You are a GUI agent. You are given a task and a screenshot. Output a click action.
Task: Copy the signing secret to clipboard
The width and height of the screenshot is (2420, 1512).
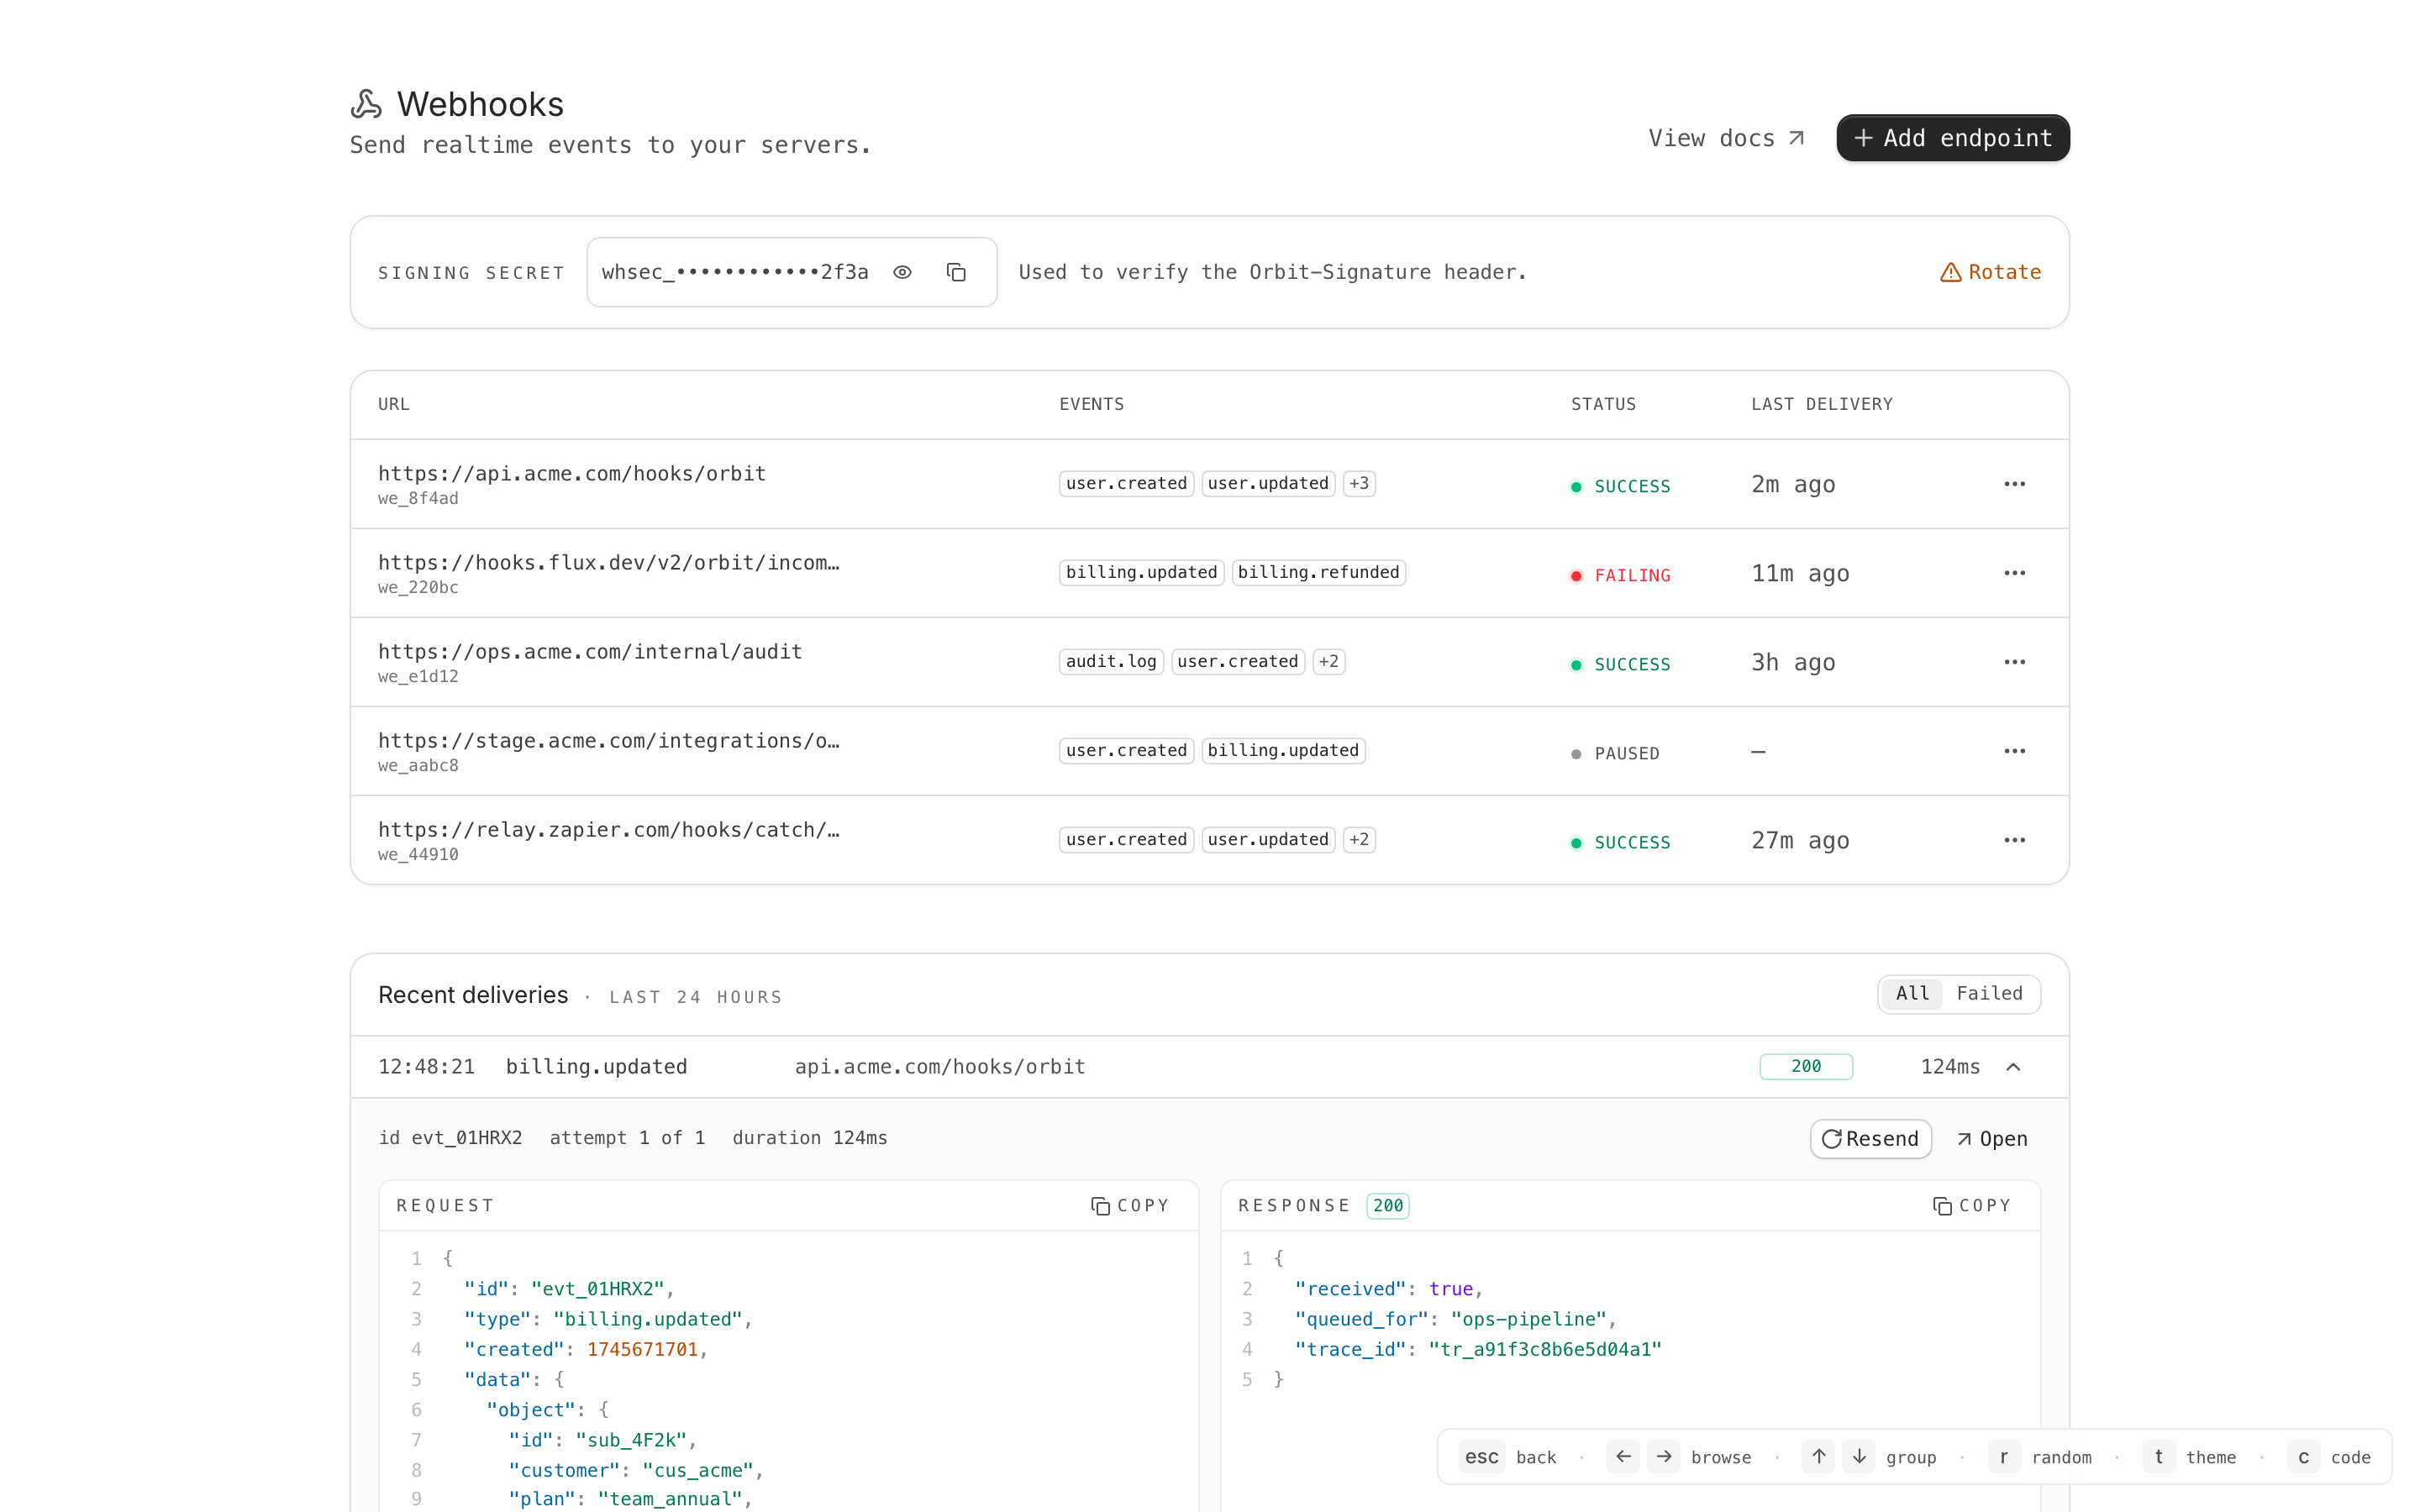[x=956, y=272]
